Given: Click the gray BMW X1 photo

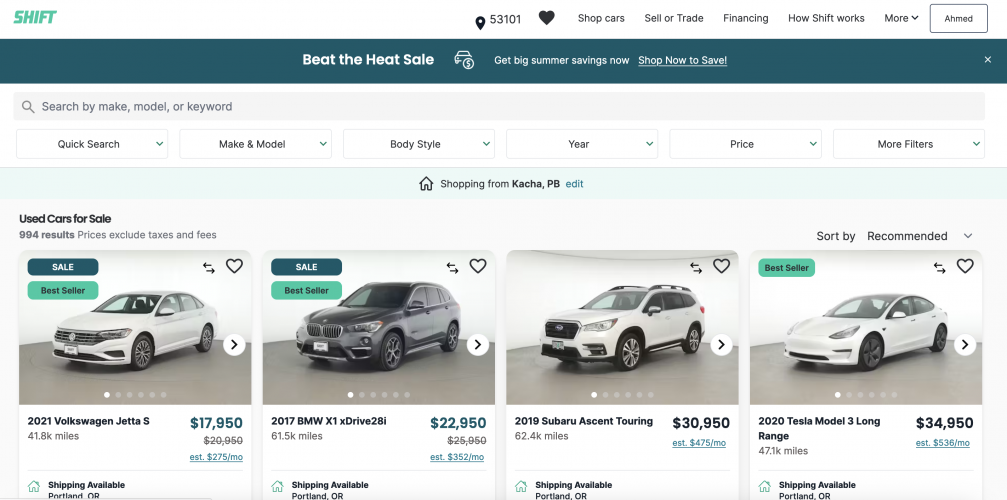Looking at the screenshot, I should click(x=379, y=328).
